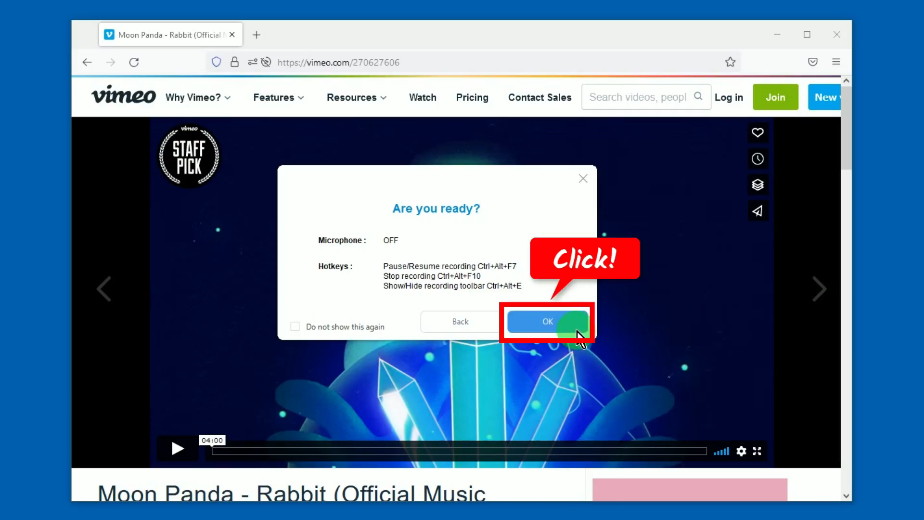924x520 pixels.
Task: Tick Do not show this again checkbox
Action: pos(295,326)
